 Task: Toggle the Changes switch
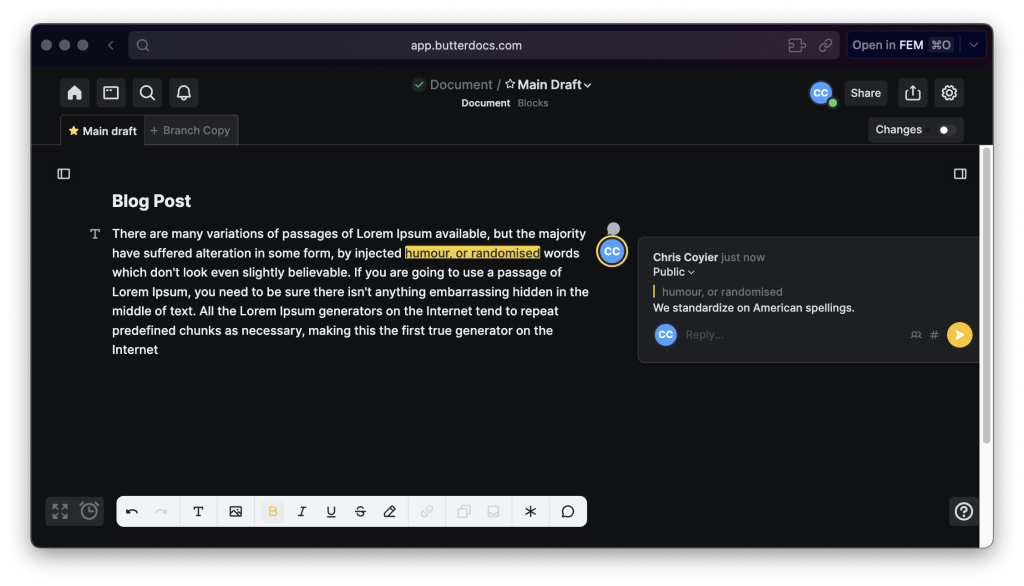pos(945,130)
